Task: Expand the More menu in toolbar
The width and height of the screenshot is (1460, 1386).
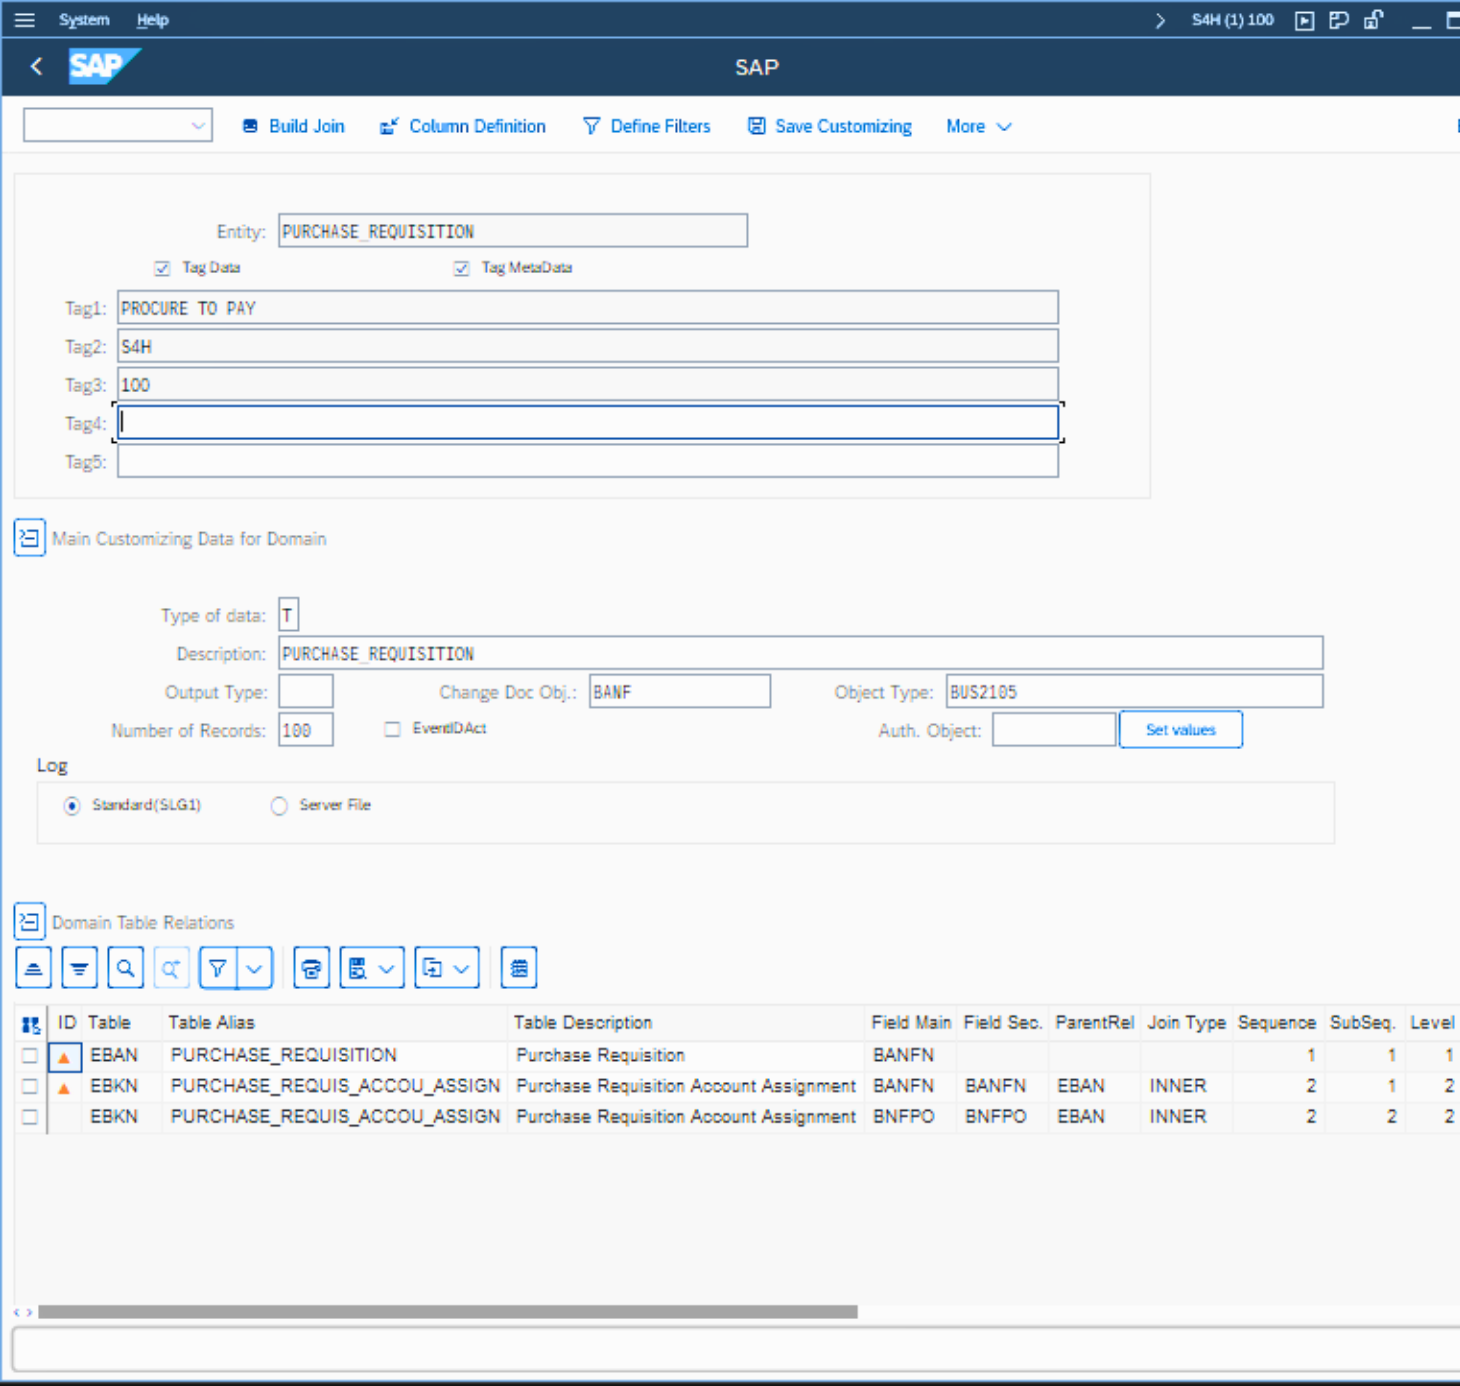Action: coord(978,126)
